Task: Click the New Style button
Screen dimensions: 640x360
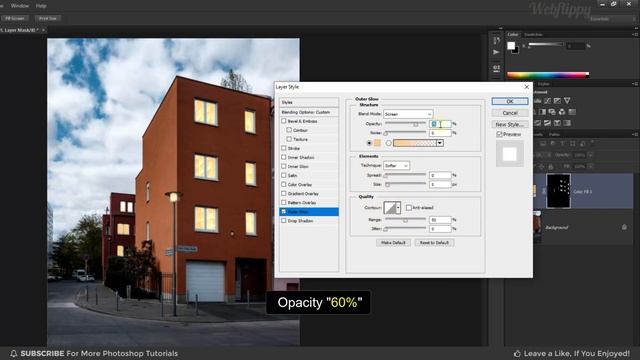Action: 510,124
